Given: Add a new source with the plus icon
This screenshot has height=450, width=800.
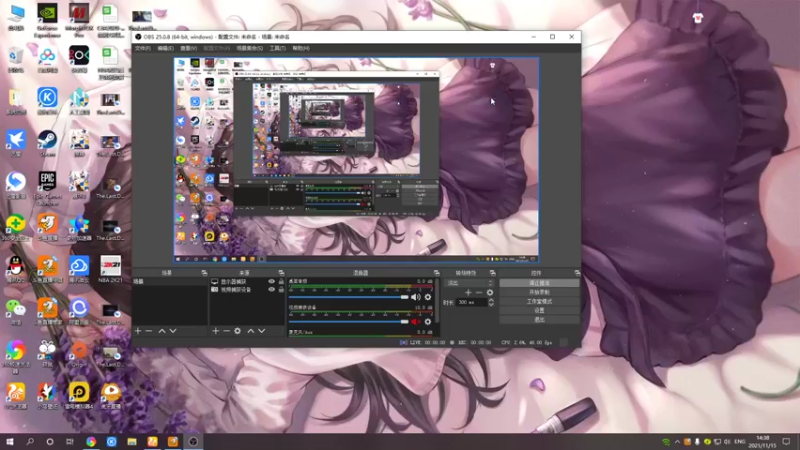Looking at the screenshot, I should tap(215, 331).
